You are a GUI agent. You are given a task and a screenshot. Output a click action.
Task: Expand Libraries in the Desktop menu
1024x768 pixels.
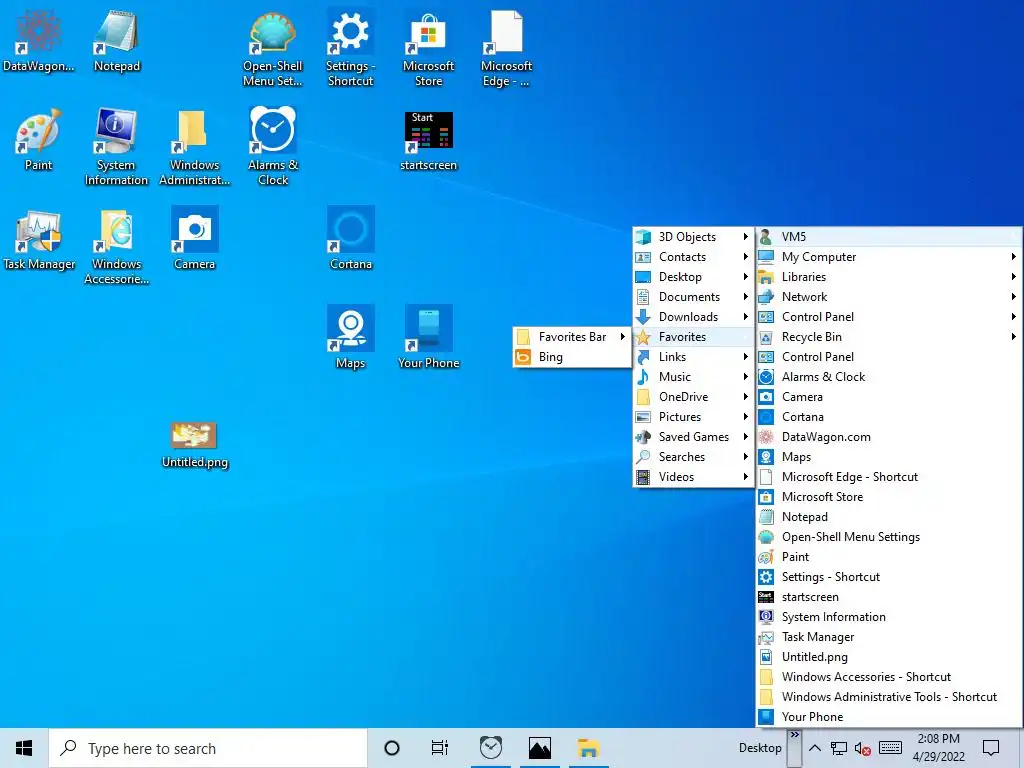889,277
